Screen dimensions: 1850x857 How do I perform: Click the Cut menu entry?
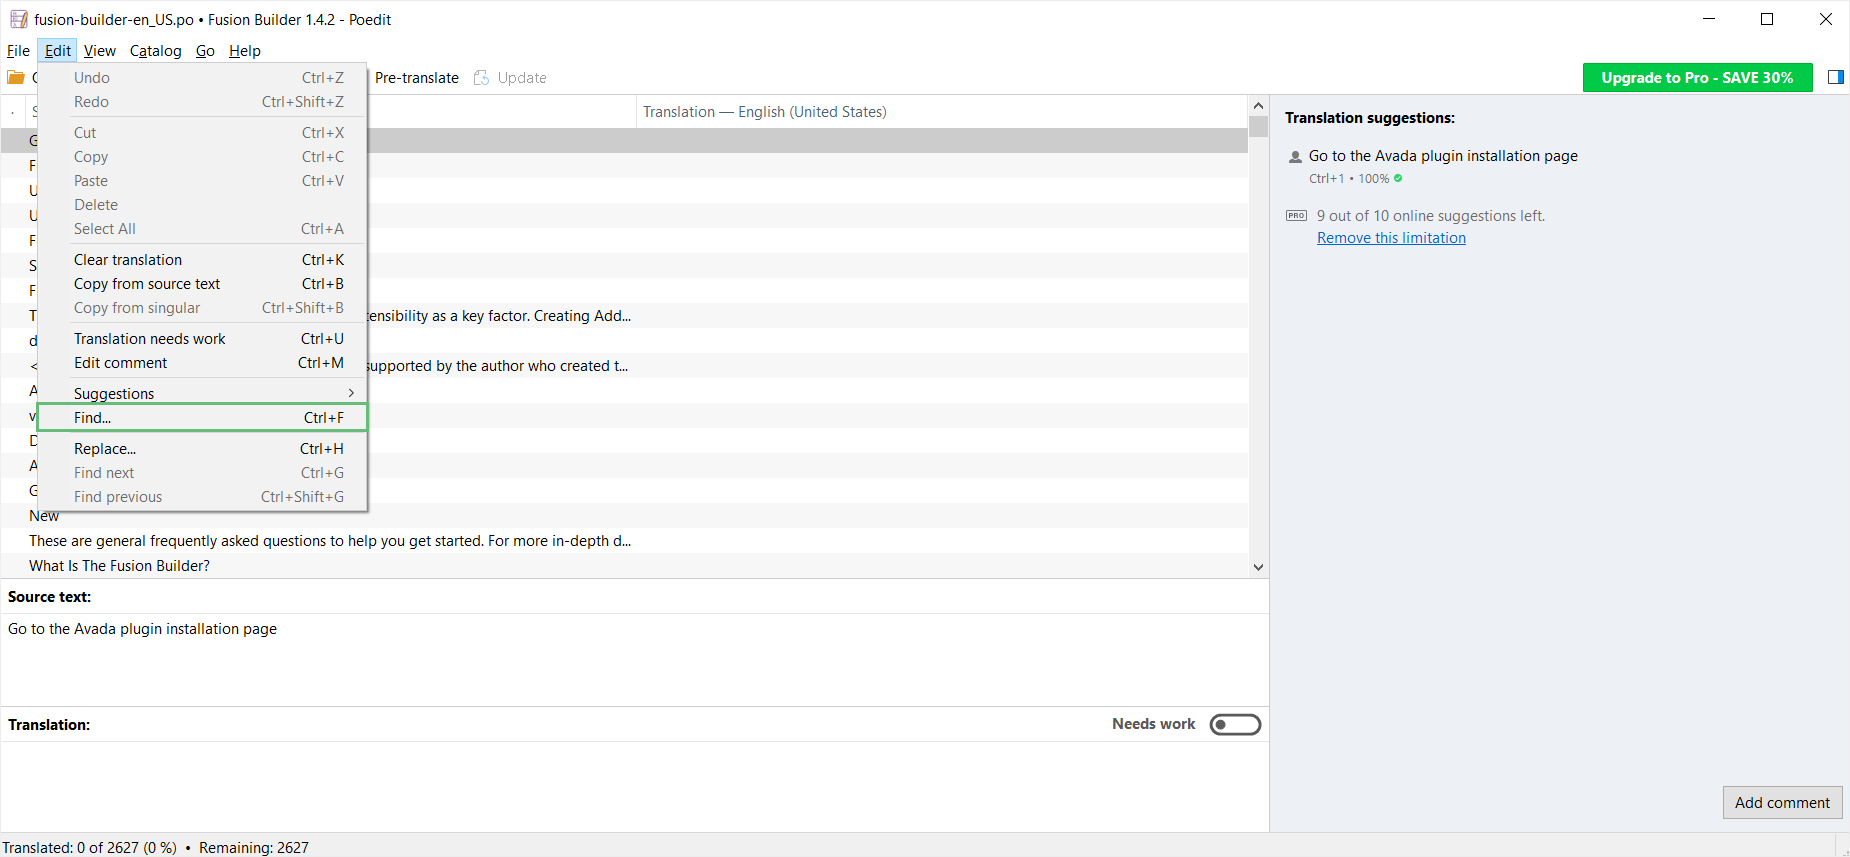pyautogui.click(x=202, y=132)
